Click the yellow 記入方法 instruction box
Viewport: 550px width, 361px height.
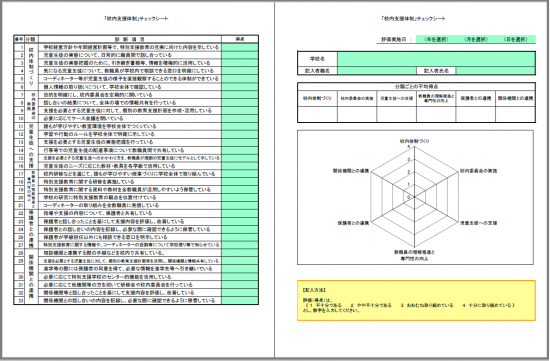pos(416,300)
